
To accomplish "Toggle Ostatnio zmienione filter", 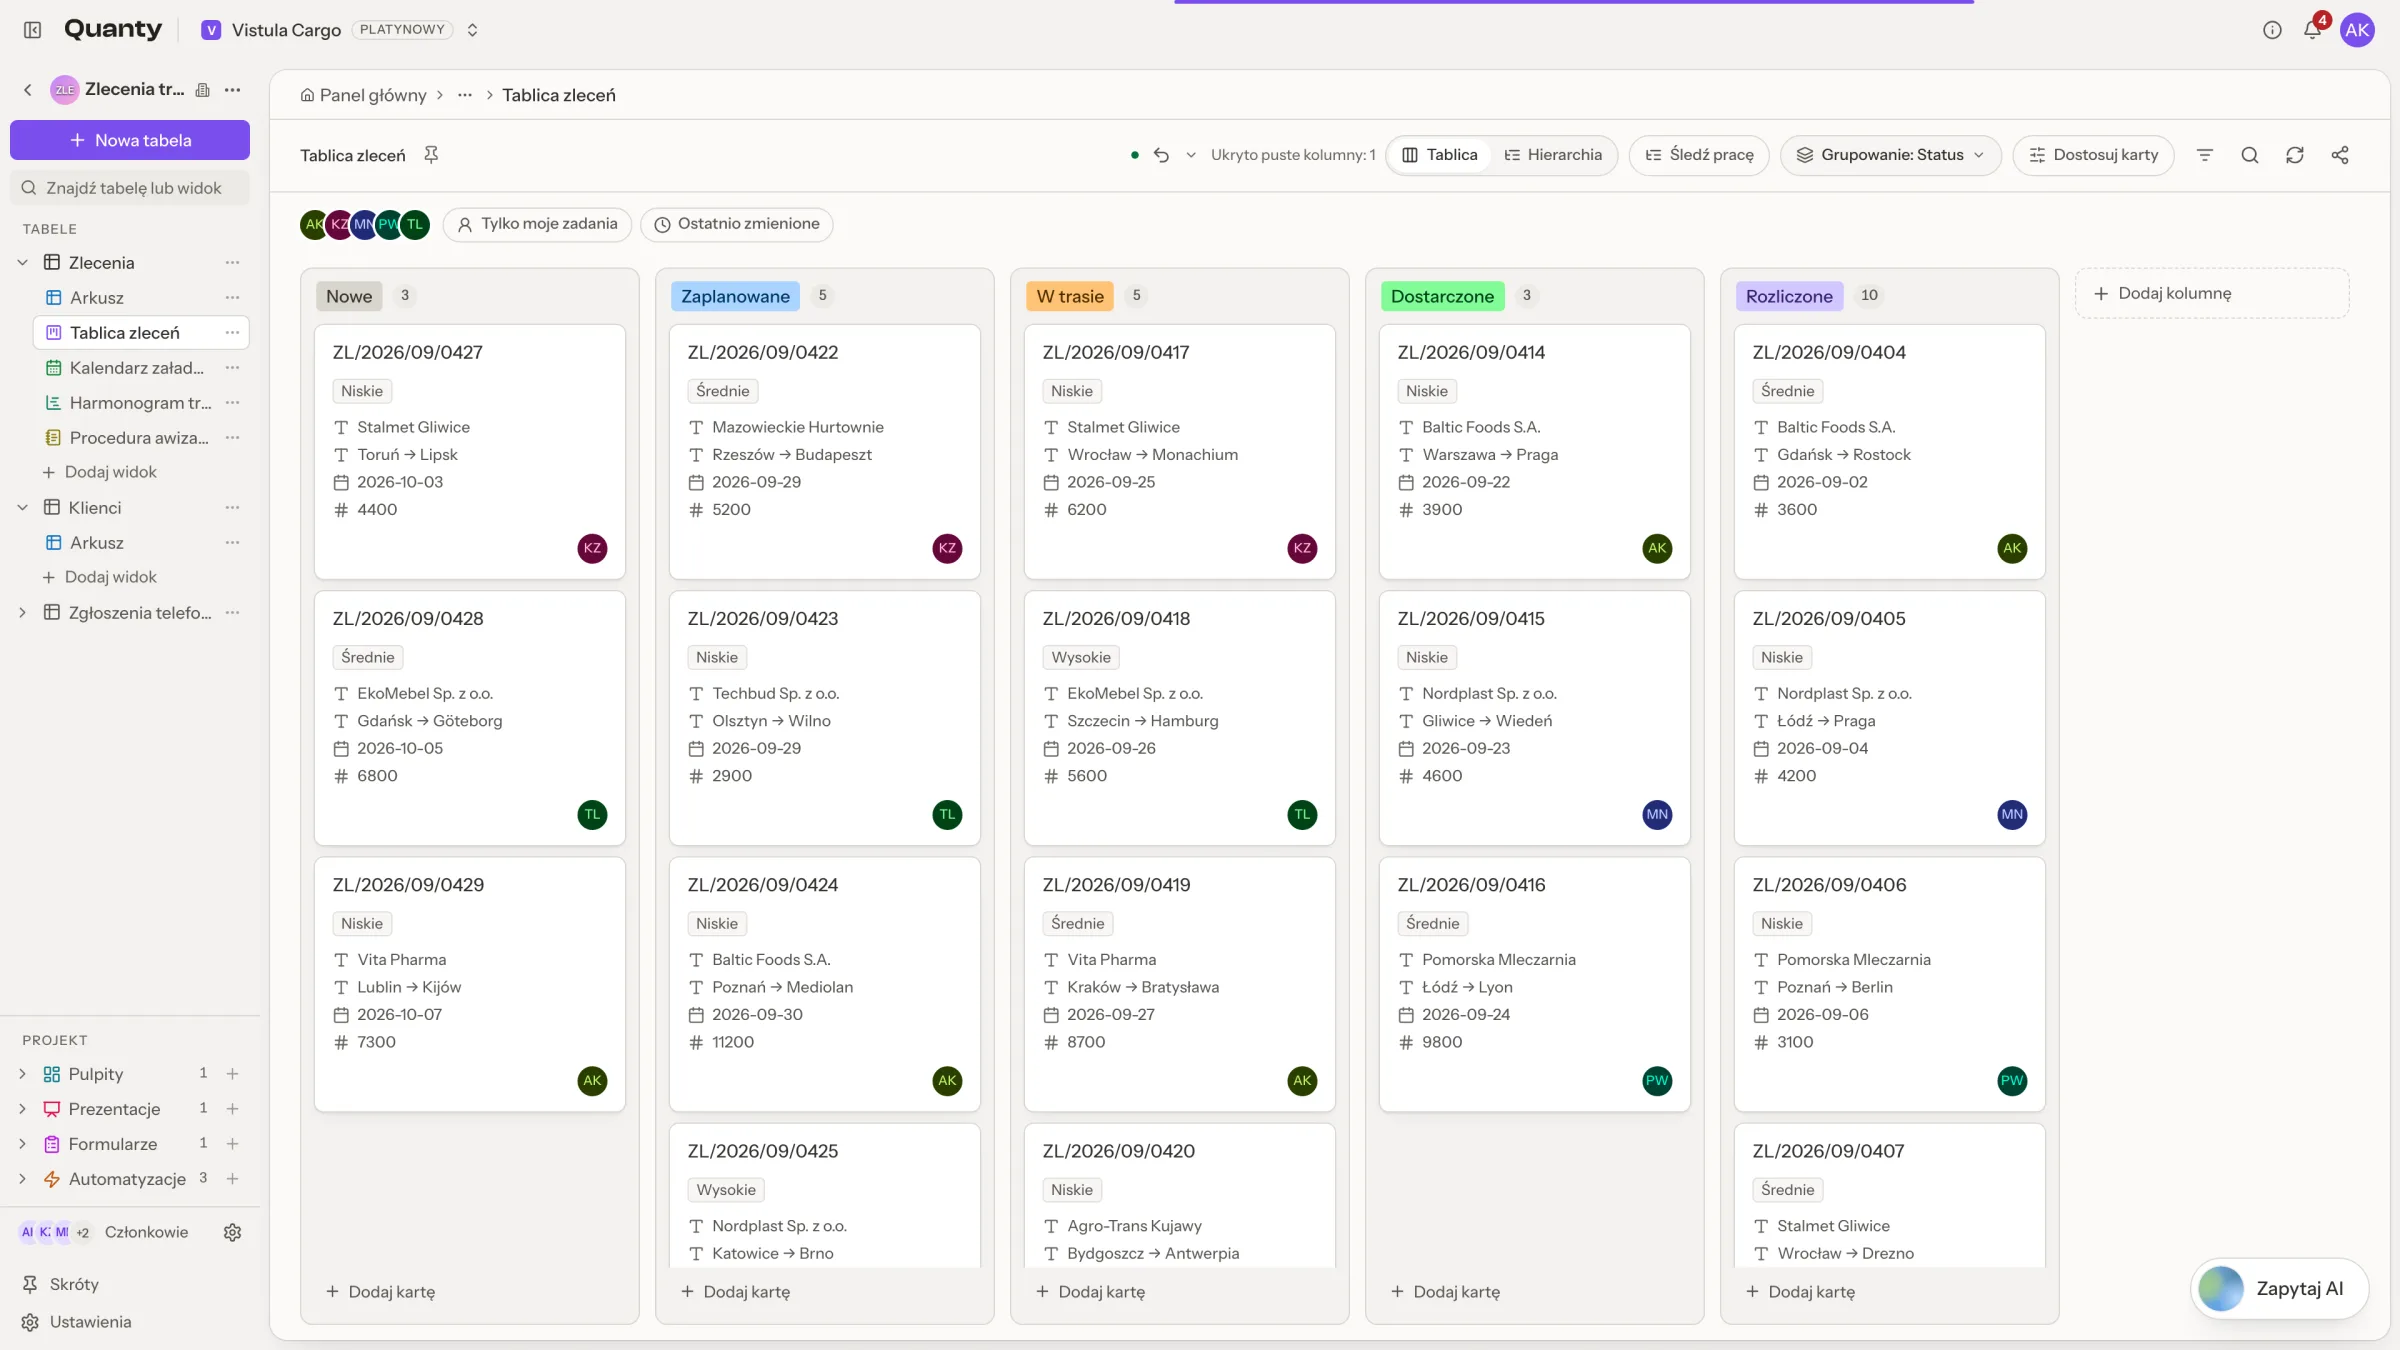I will click(736, 224).
